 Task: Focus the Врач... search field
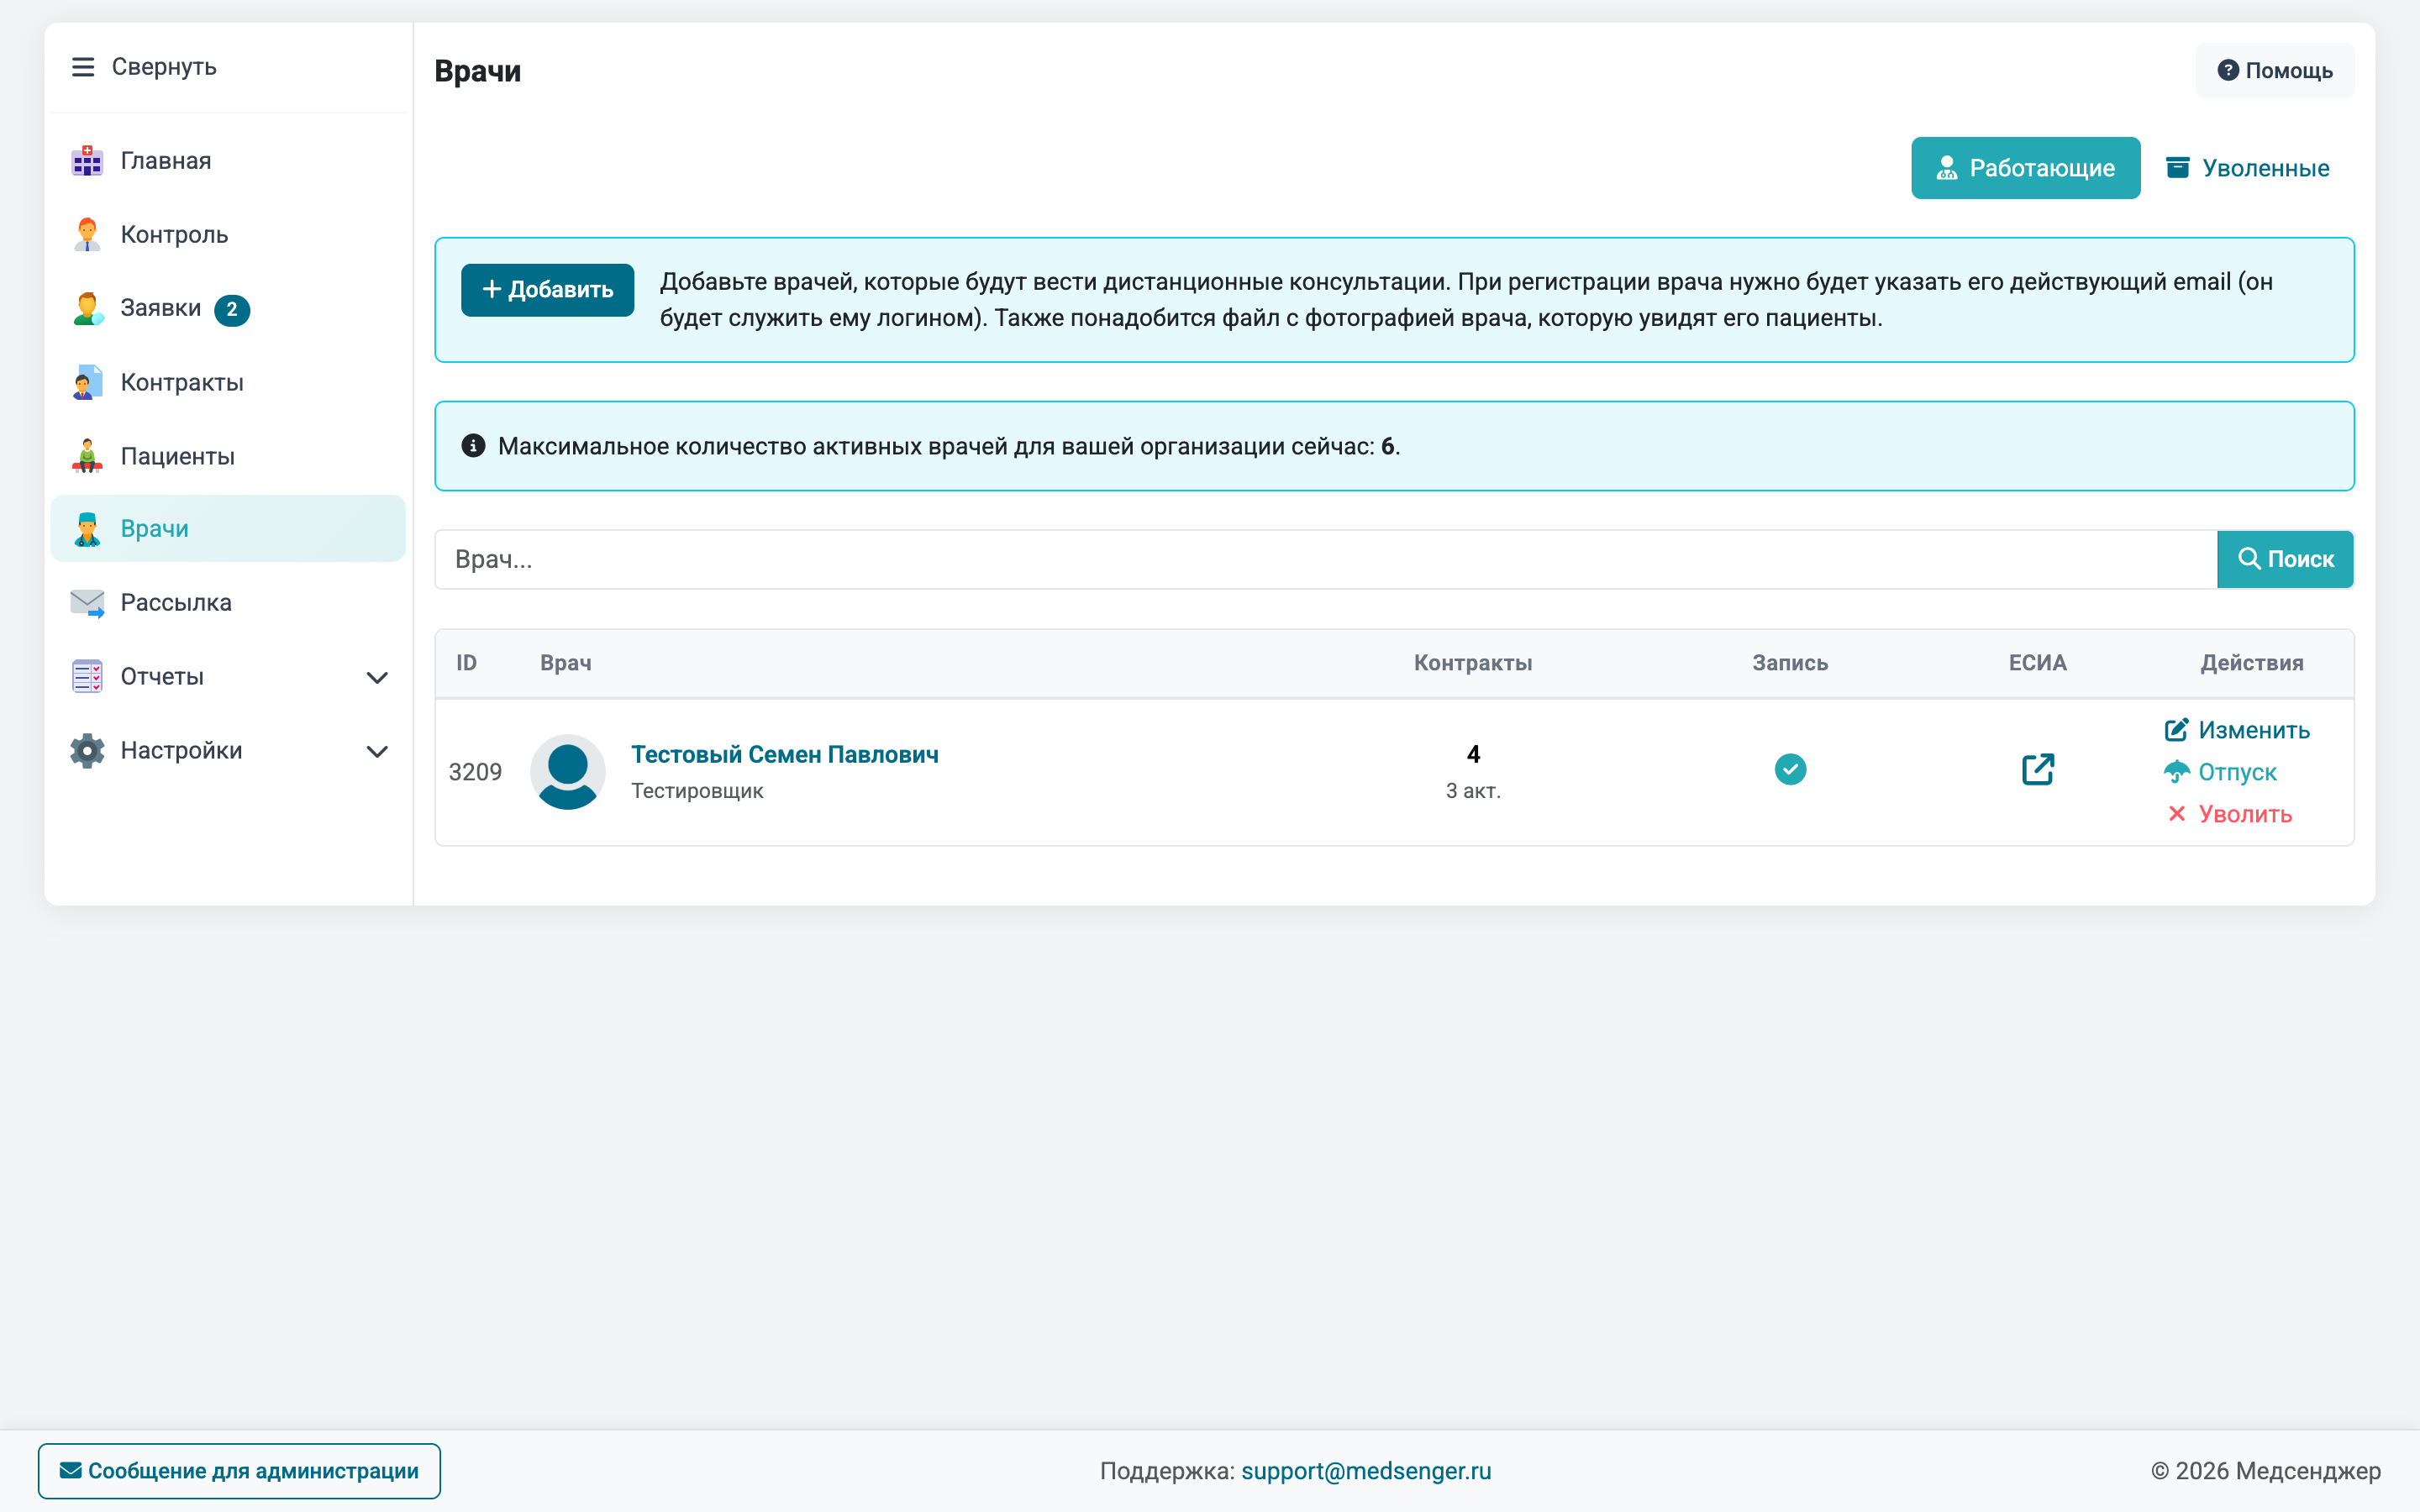[x=1326, y=559]
